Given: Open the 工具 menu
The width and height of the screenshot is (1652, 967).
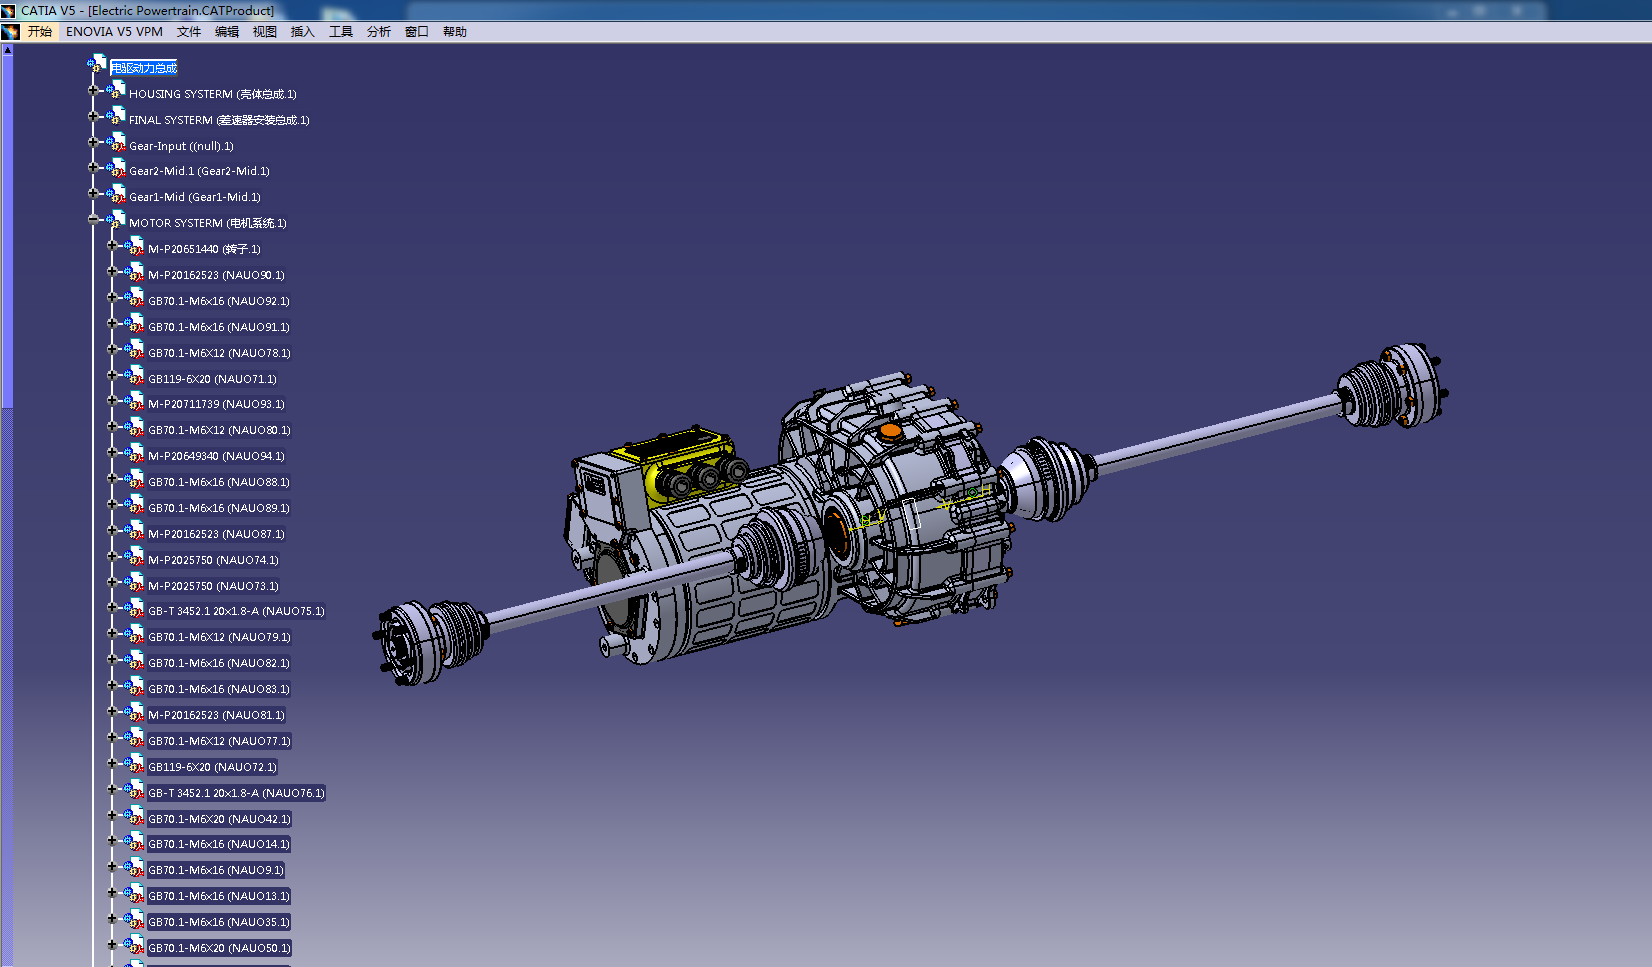Looking at the screenshot, I should click(341, 32).
